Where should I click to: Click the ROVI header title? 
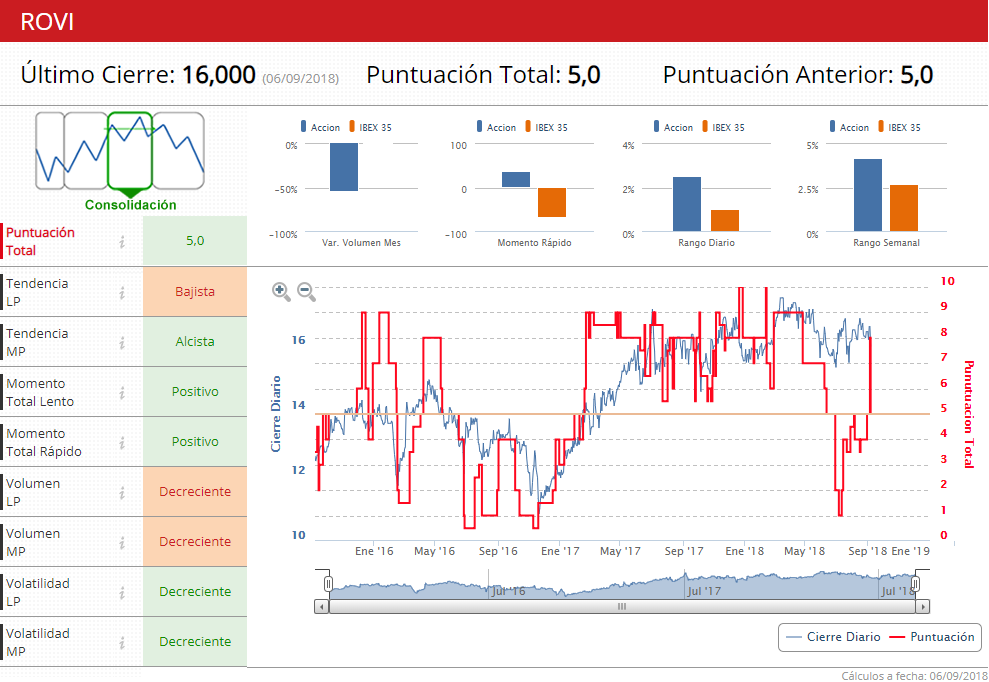coord(47,21)
